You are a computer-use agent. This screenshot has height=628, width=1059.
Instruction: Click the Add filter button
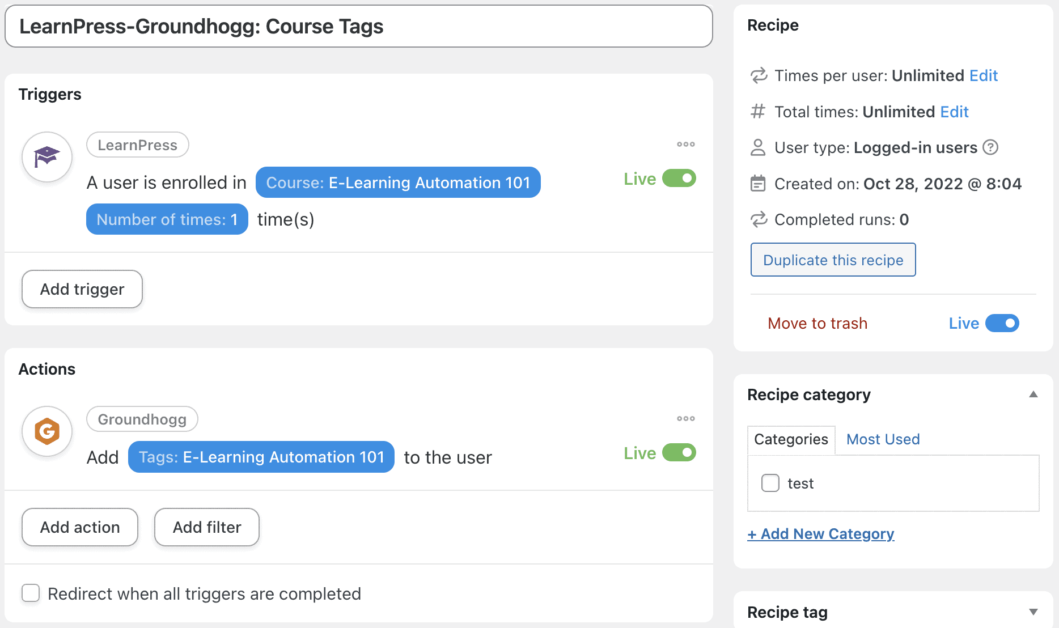207,527
